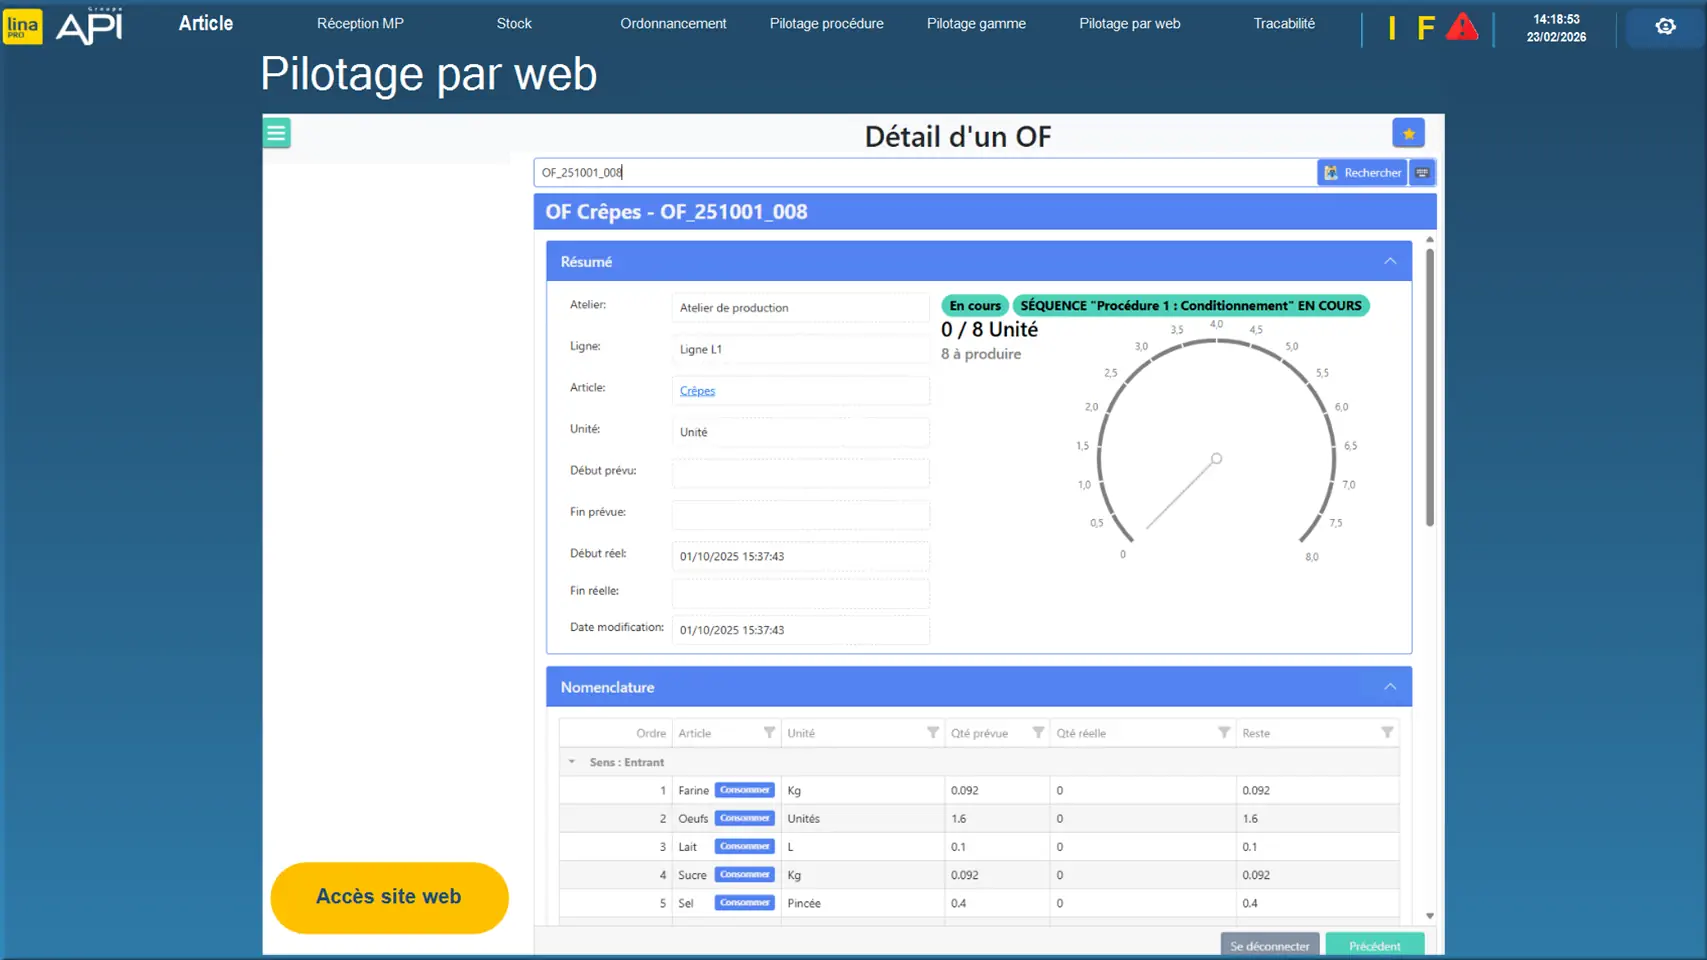The width and height of the screenshot is (1707, 960).
Task: Click the Accès site web button
Action: 389,897
